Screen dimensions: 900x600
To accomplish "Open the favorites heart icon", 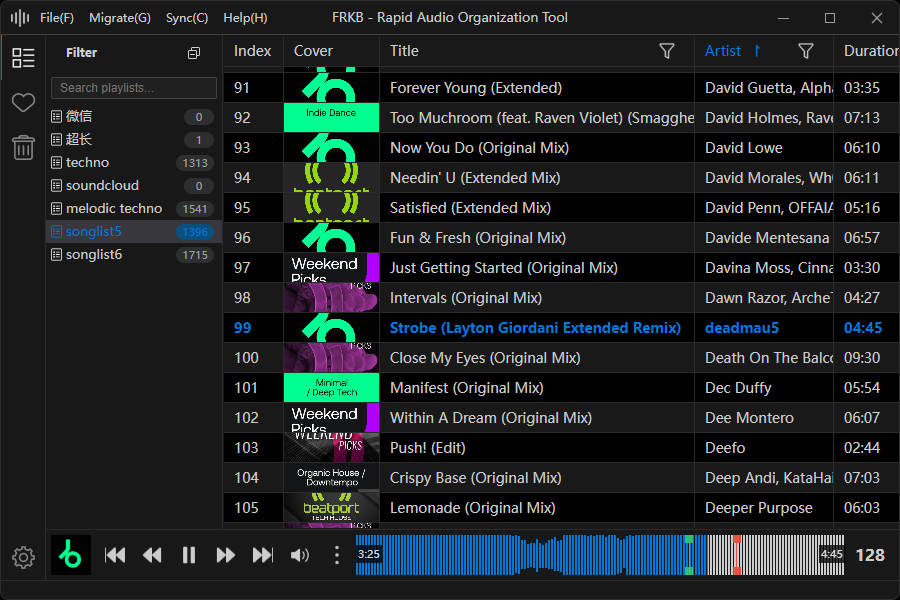I will click(23, 103).
